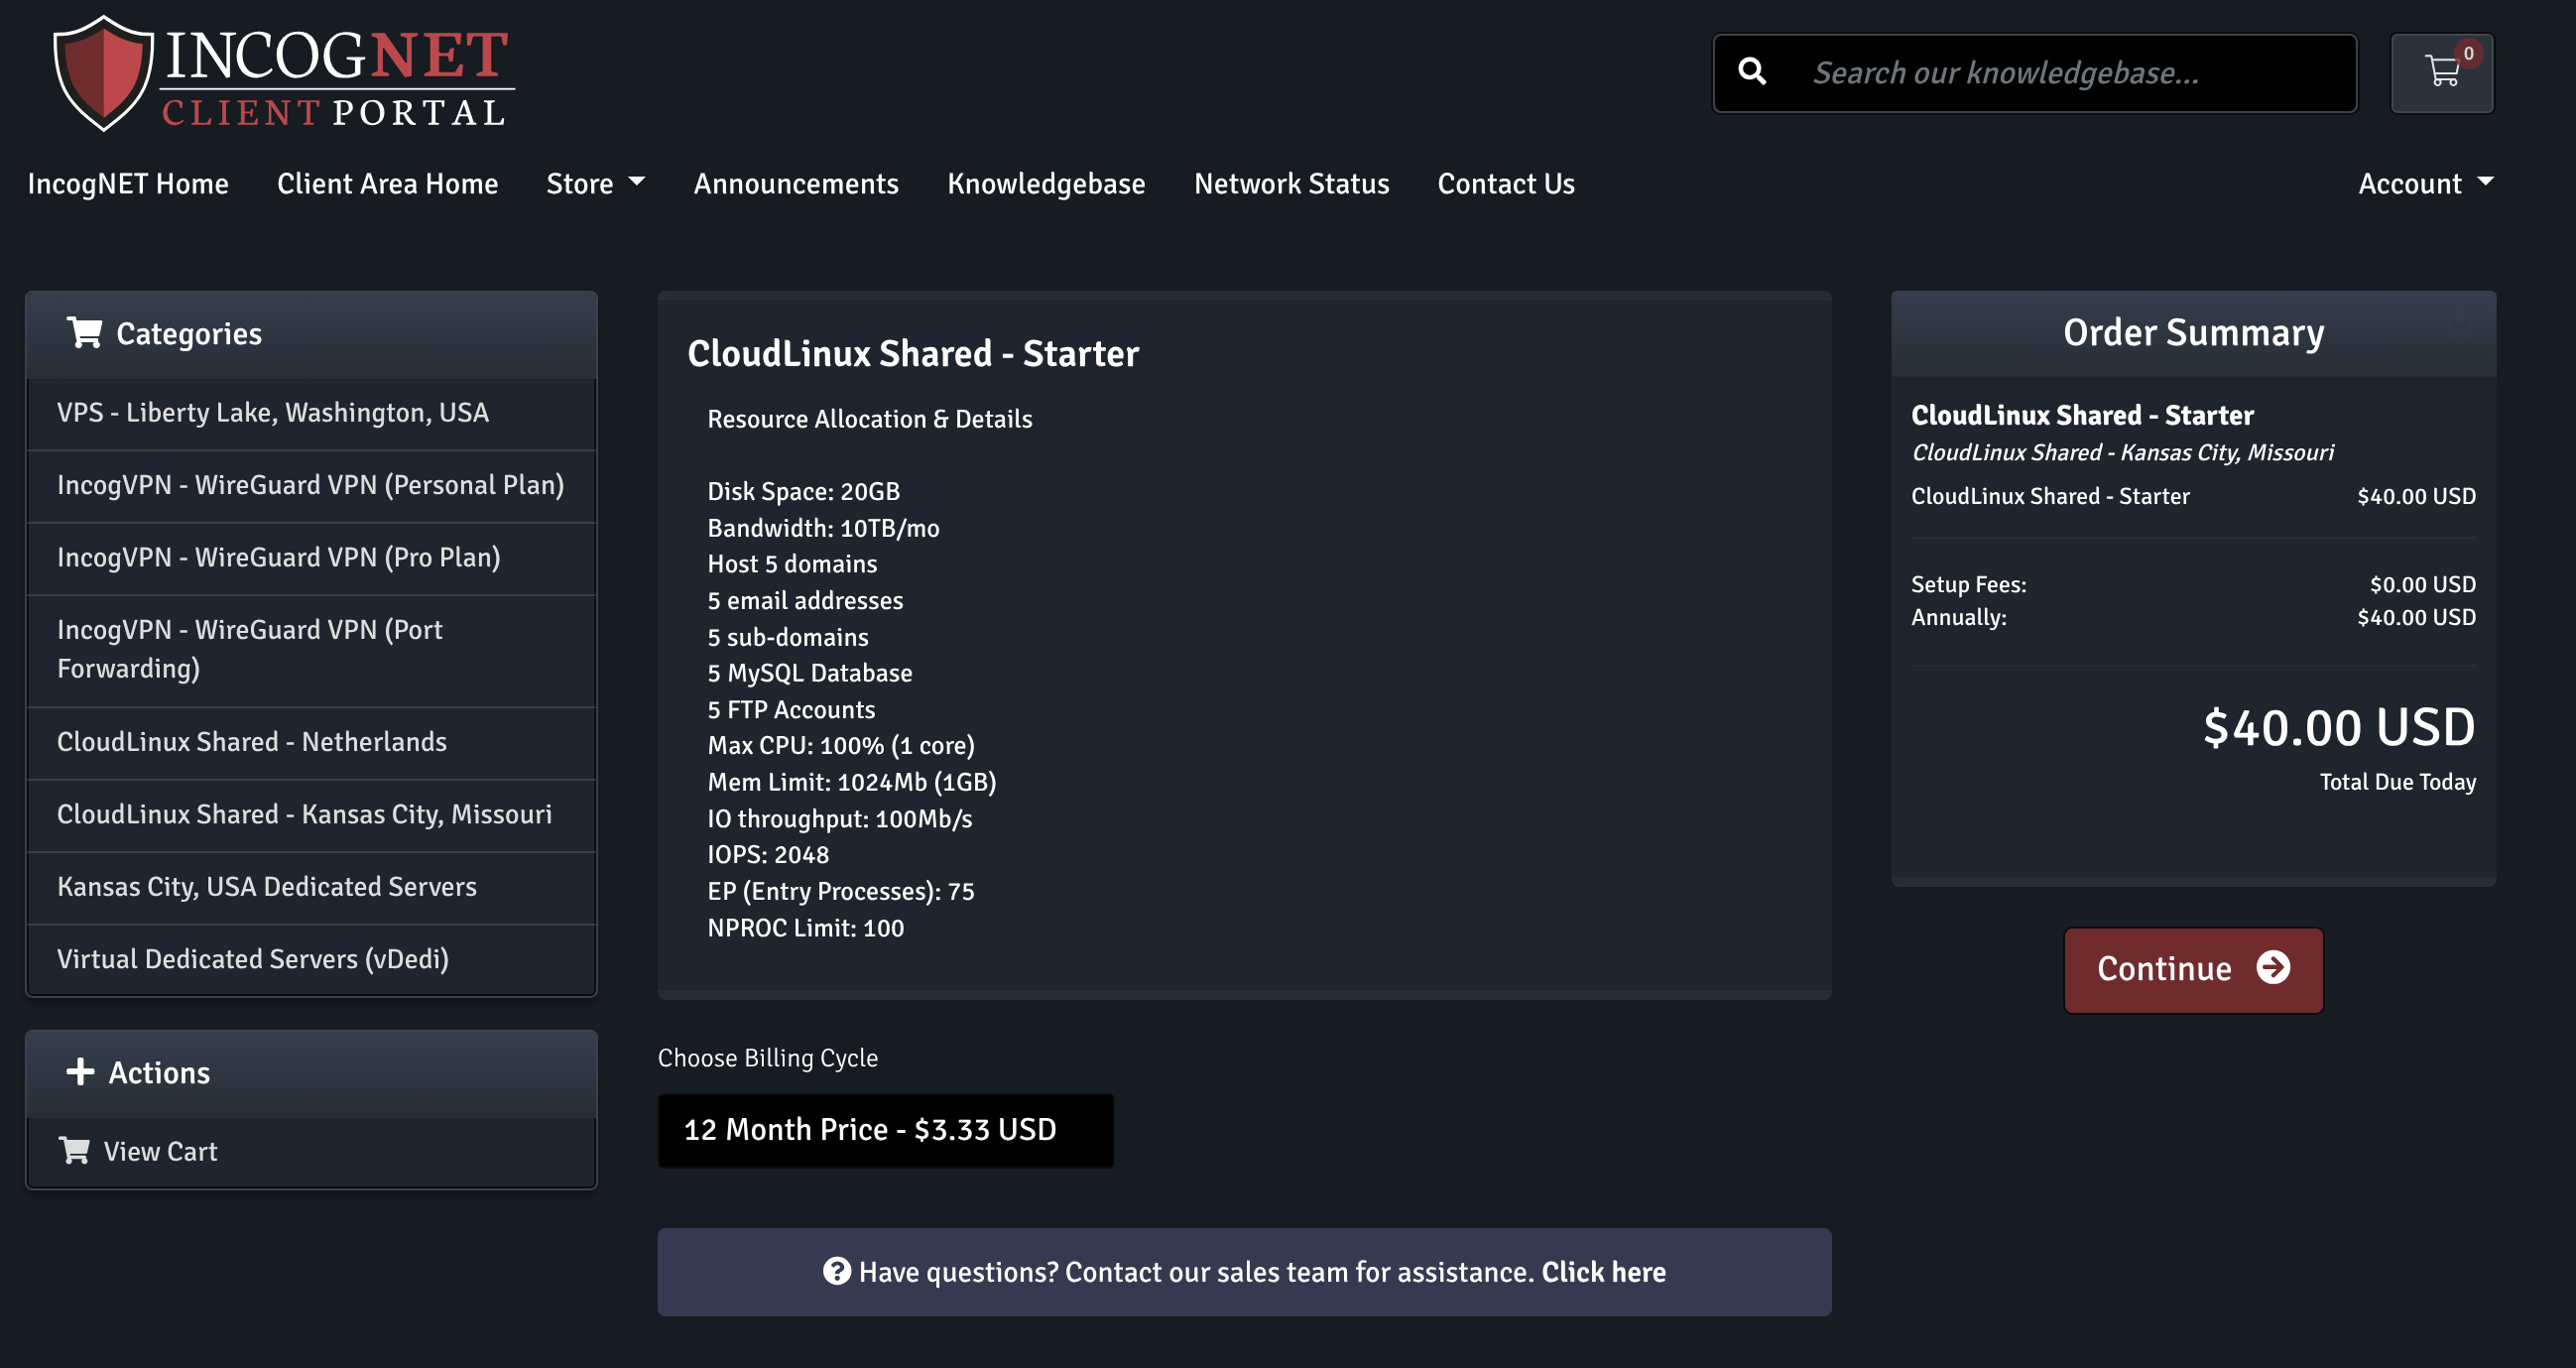2576x1368 pixels.
Task: Open the Knowledgebase menu item
Action: click(1046, 184)
